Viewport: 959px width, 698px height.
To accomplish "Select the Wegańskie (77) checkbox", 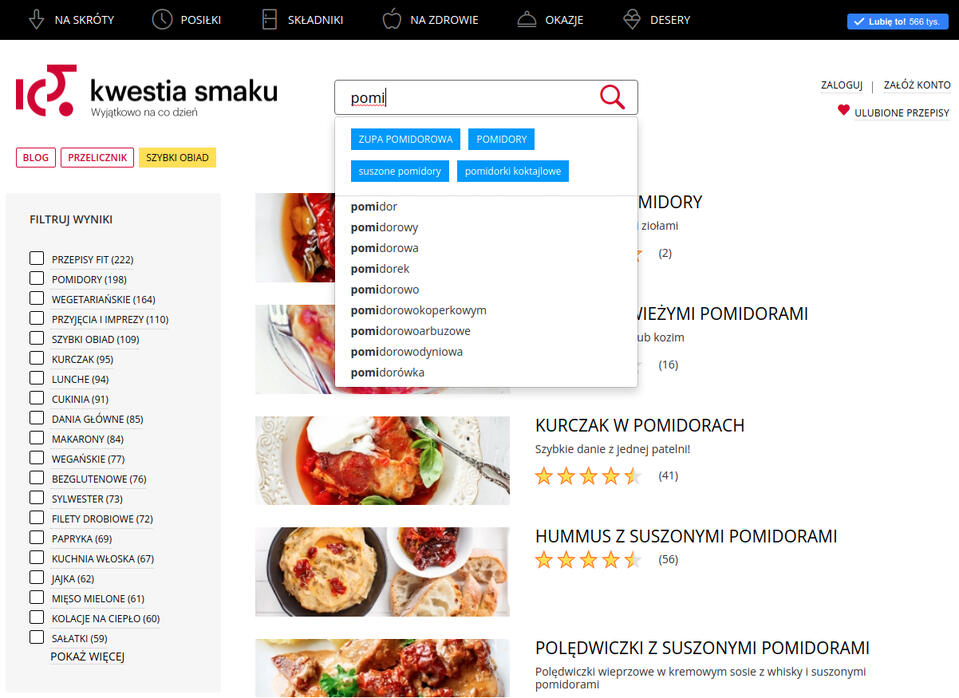I will tap(37, 458).
